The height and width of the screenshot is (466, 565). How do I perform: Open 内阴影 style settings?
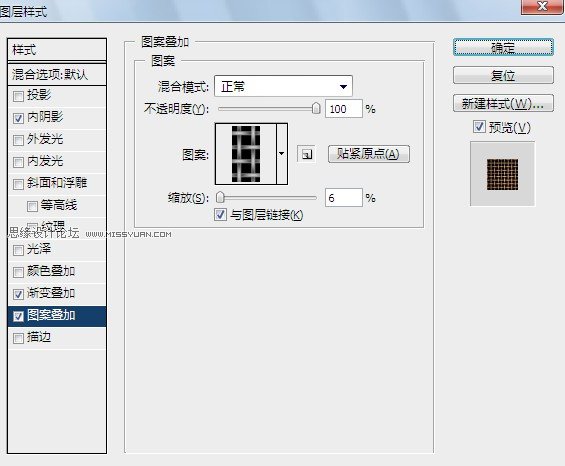point(45,117)
